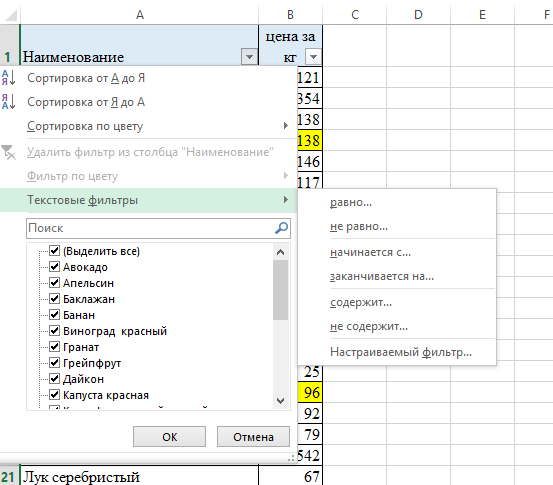Click the select-all corner triangle of sheet
This screenshot has width=553, height=485.
point(11,15)
